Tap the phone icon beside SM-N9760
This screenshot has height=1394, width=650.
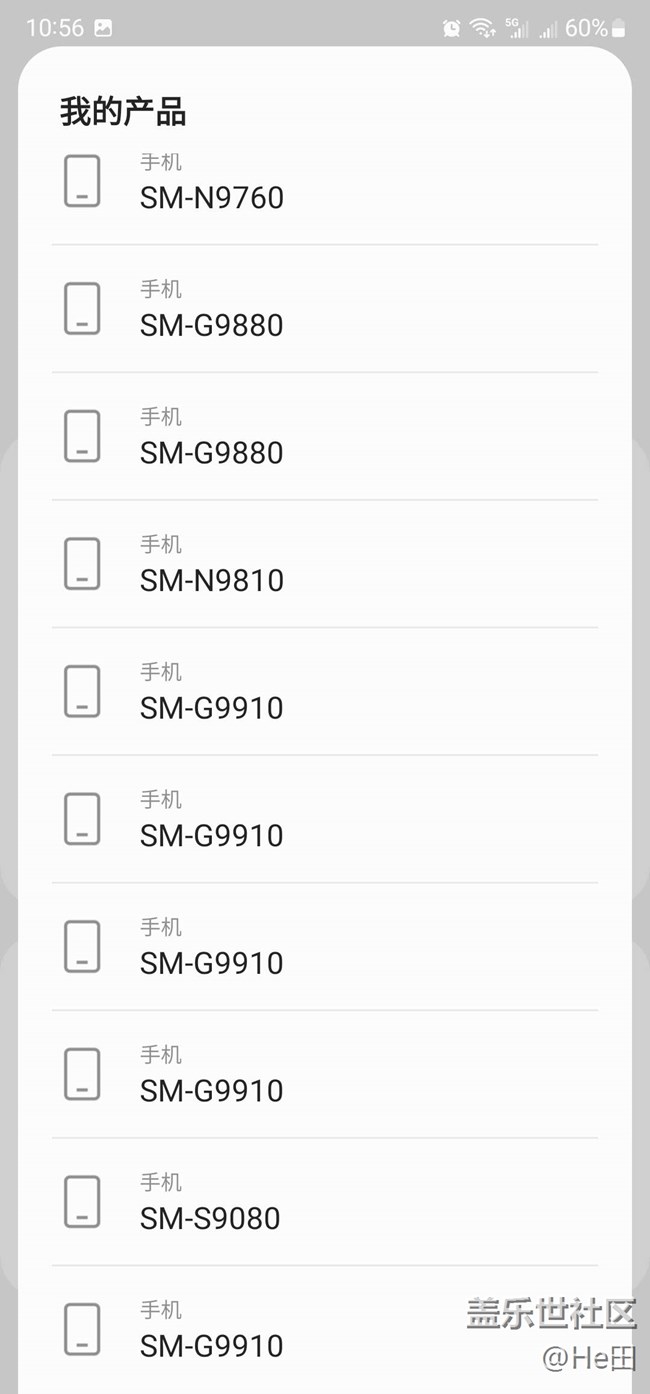82,181
